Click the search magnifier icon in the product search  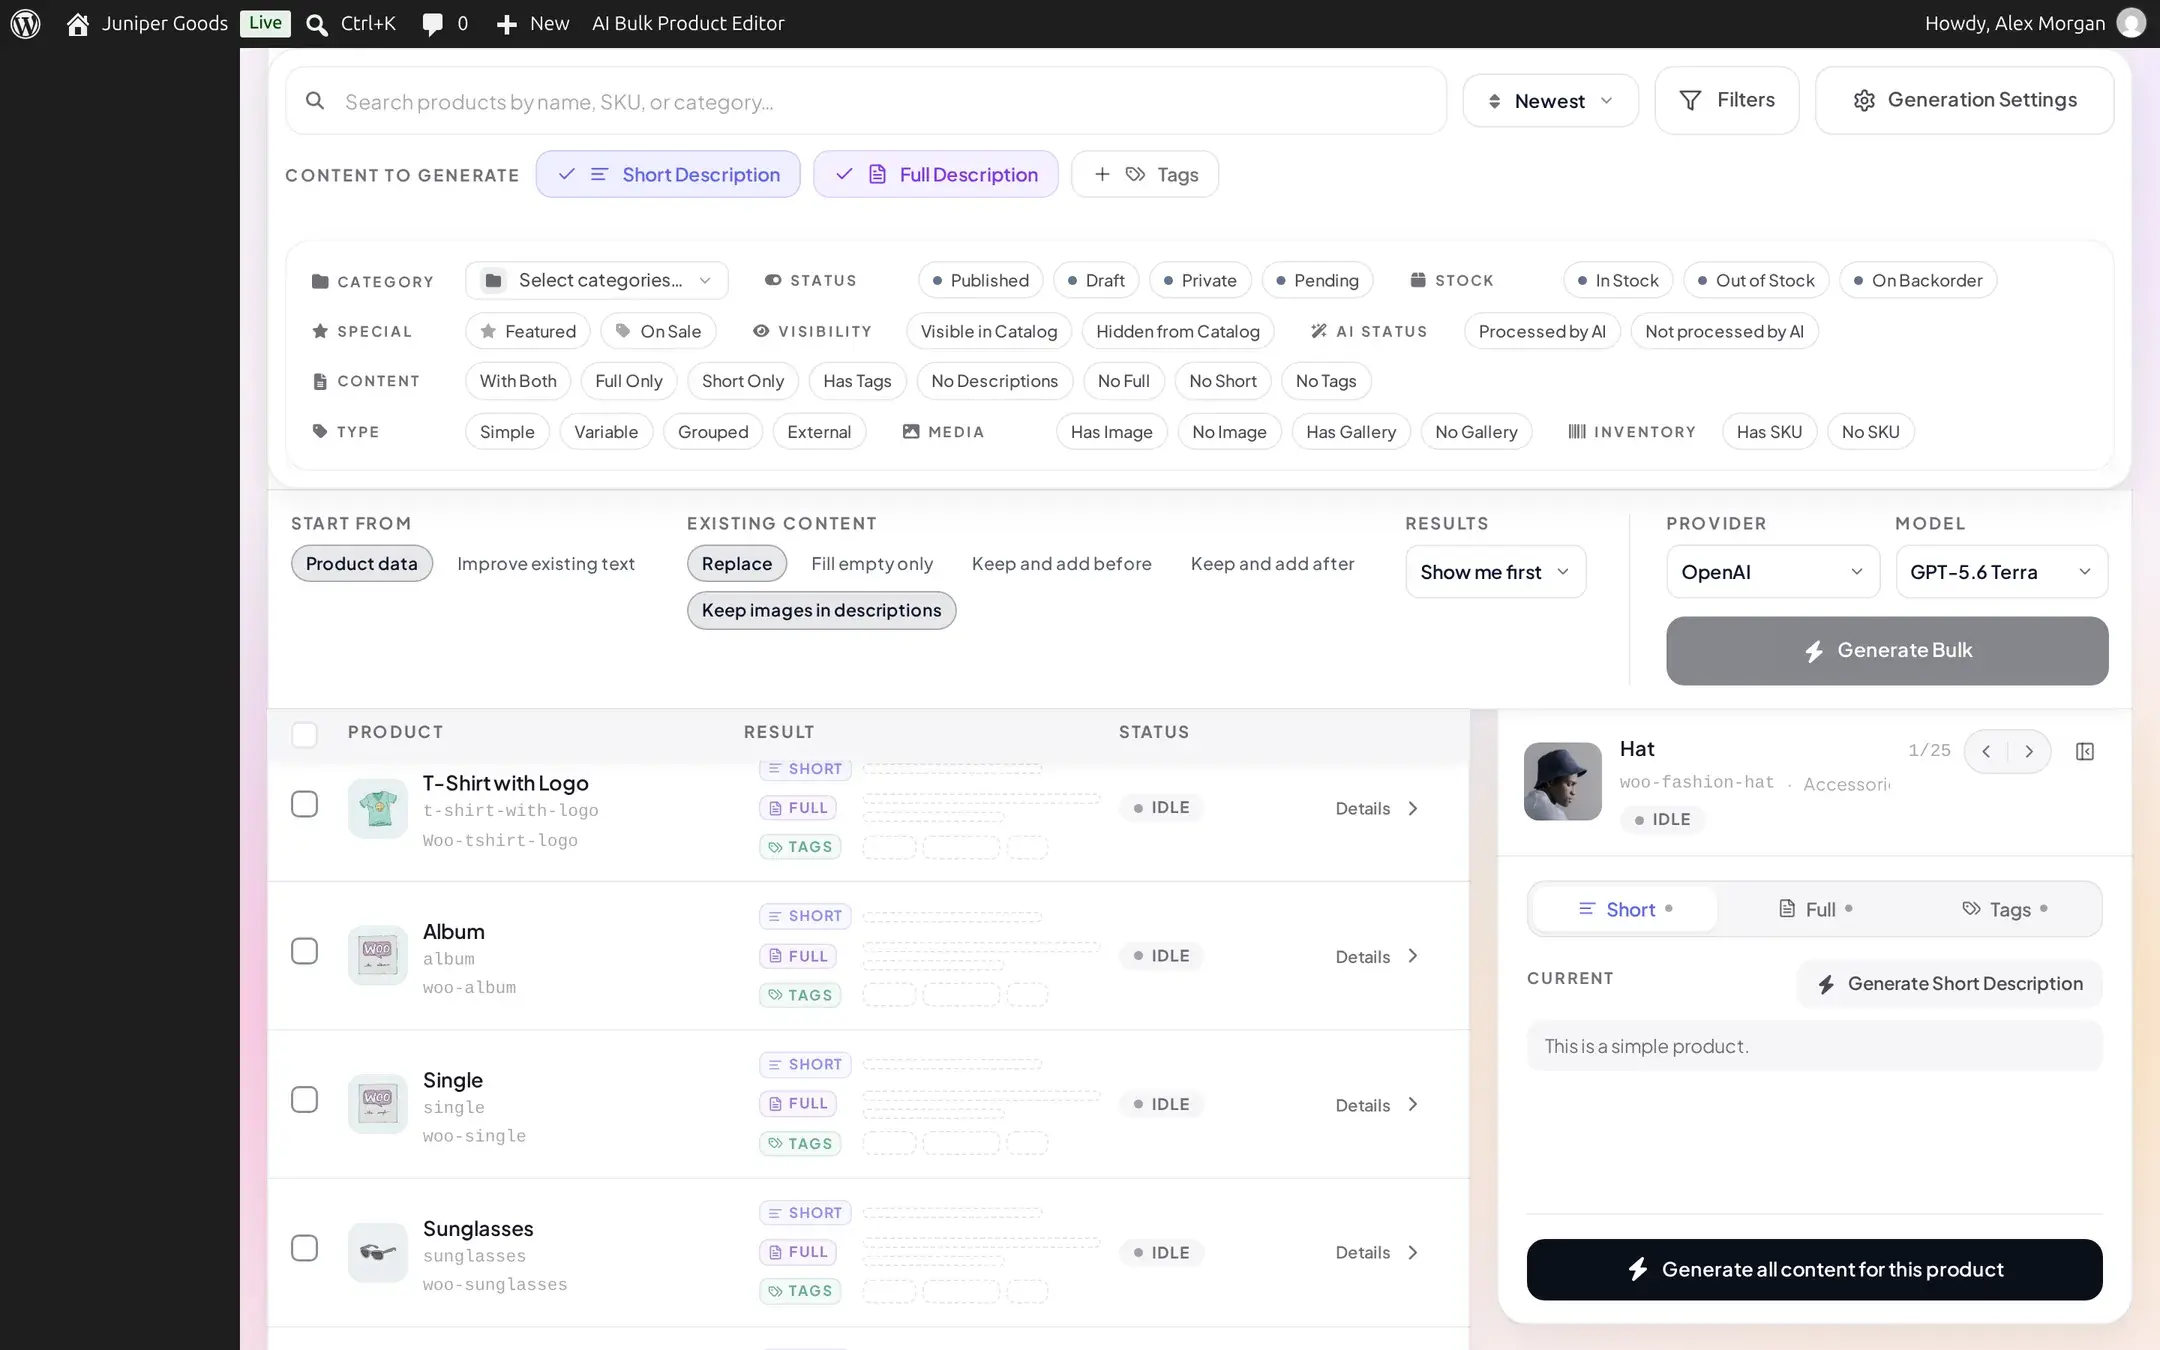(315, 101)
